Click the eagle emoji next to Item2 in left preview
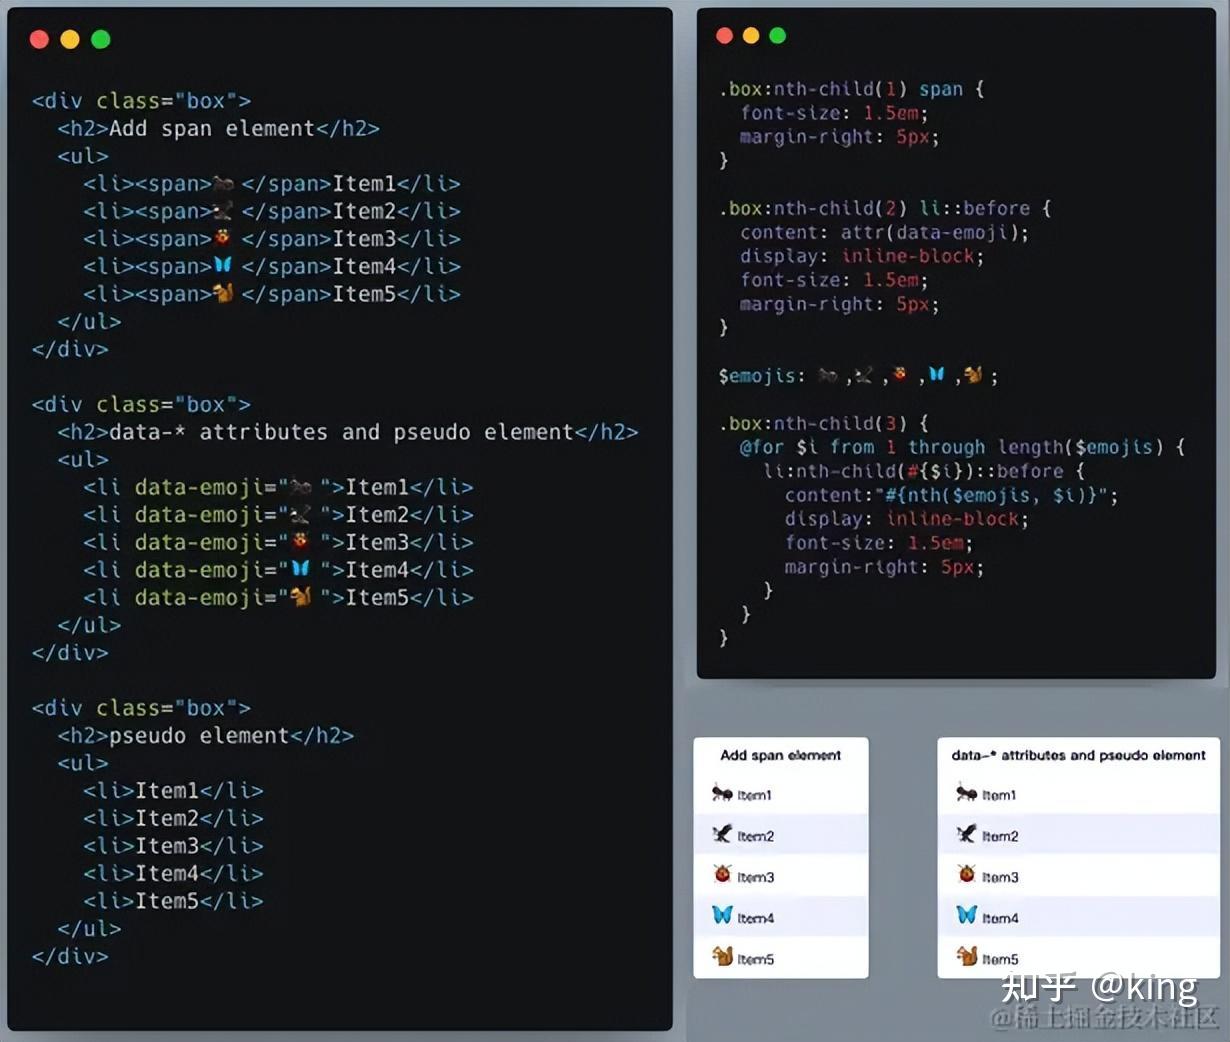 pos(721,835)
